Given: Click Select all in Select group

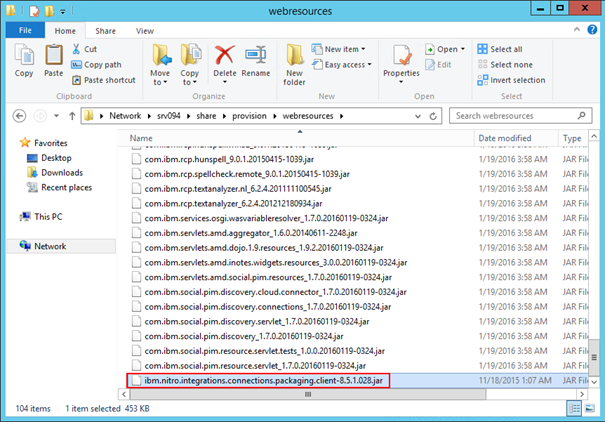Looking at the screenshot, I should (506, 49).
